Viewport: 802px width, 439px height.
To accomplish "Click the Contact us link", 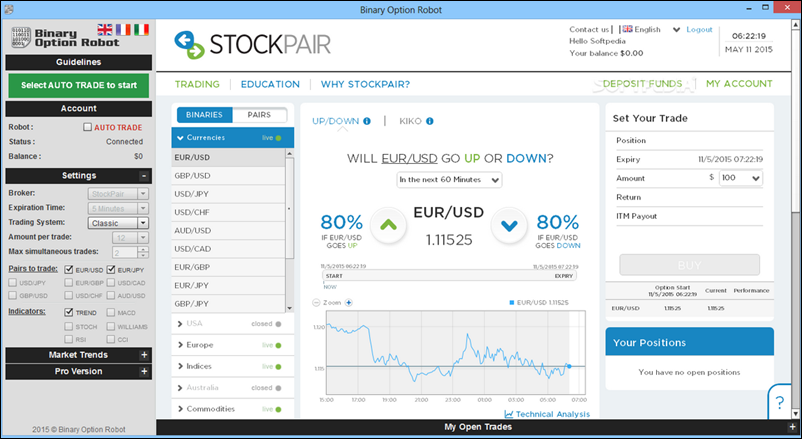I will [x=589, y=30].
